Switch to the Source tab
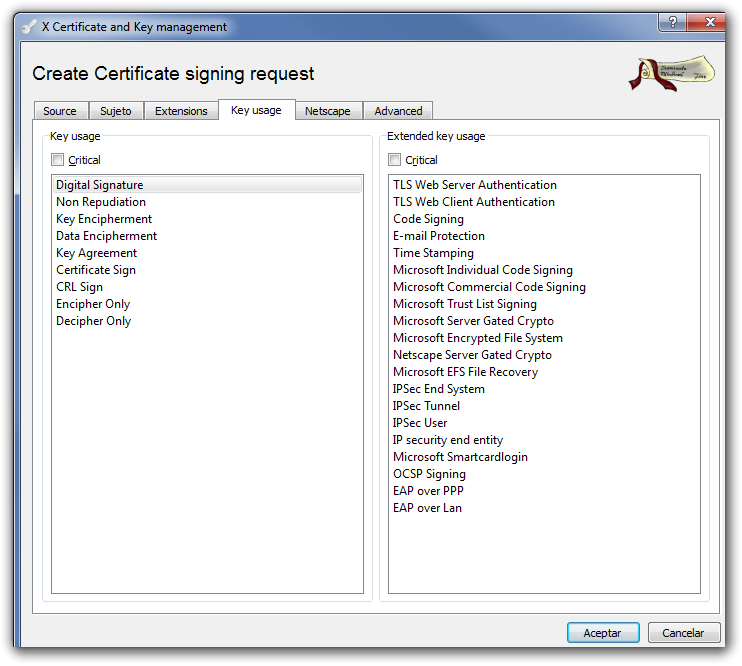Image resolution: width=742 pixels, height=666 pixels. [60, 111]
